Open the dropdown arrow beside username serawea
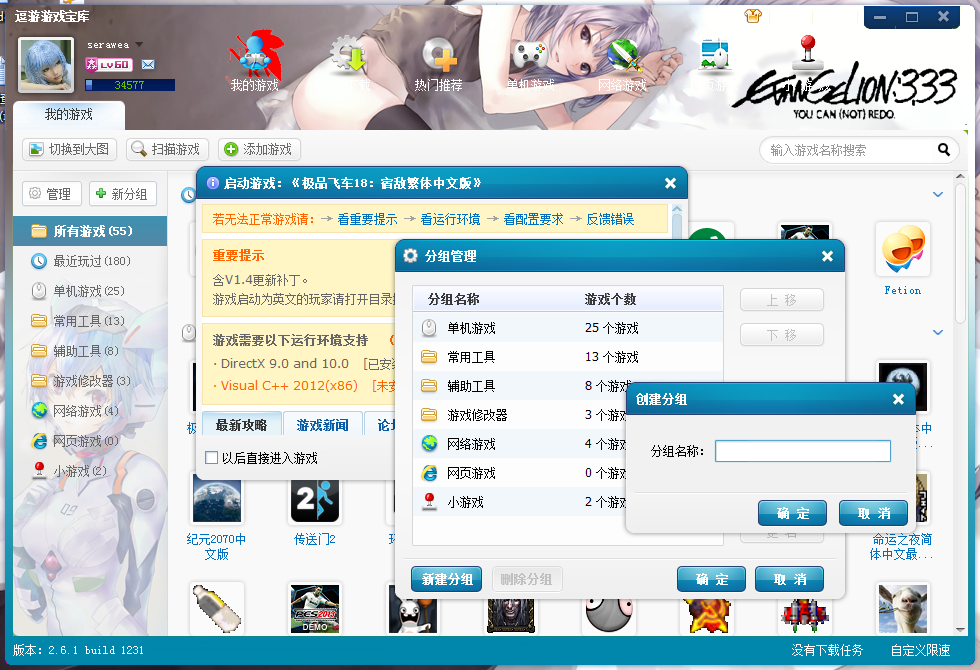Image resolution: width=980 pixels, height=670 pixels. click(x=139, y=45)
